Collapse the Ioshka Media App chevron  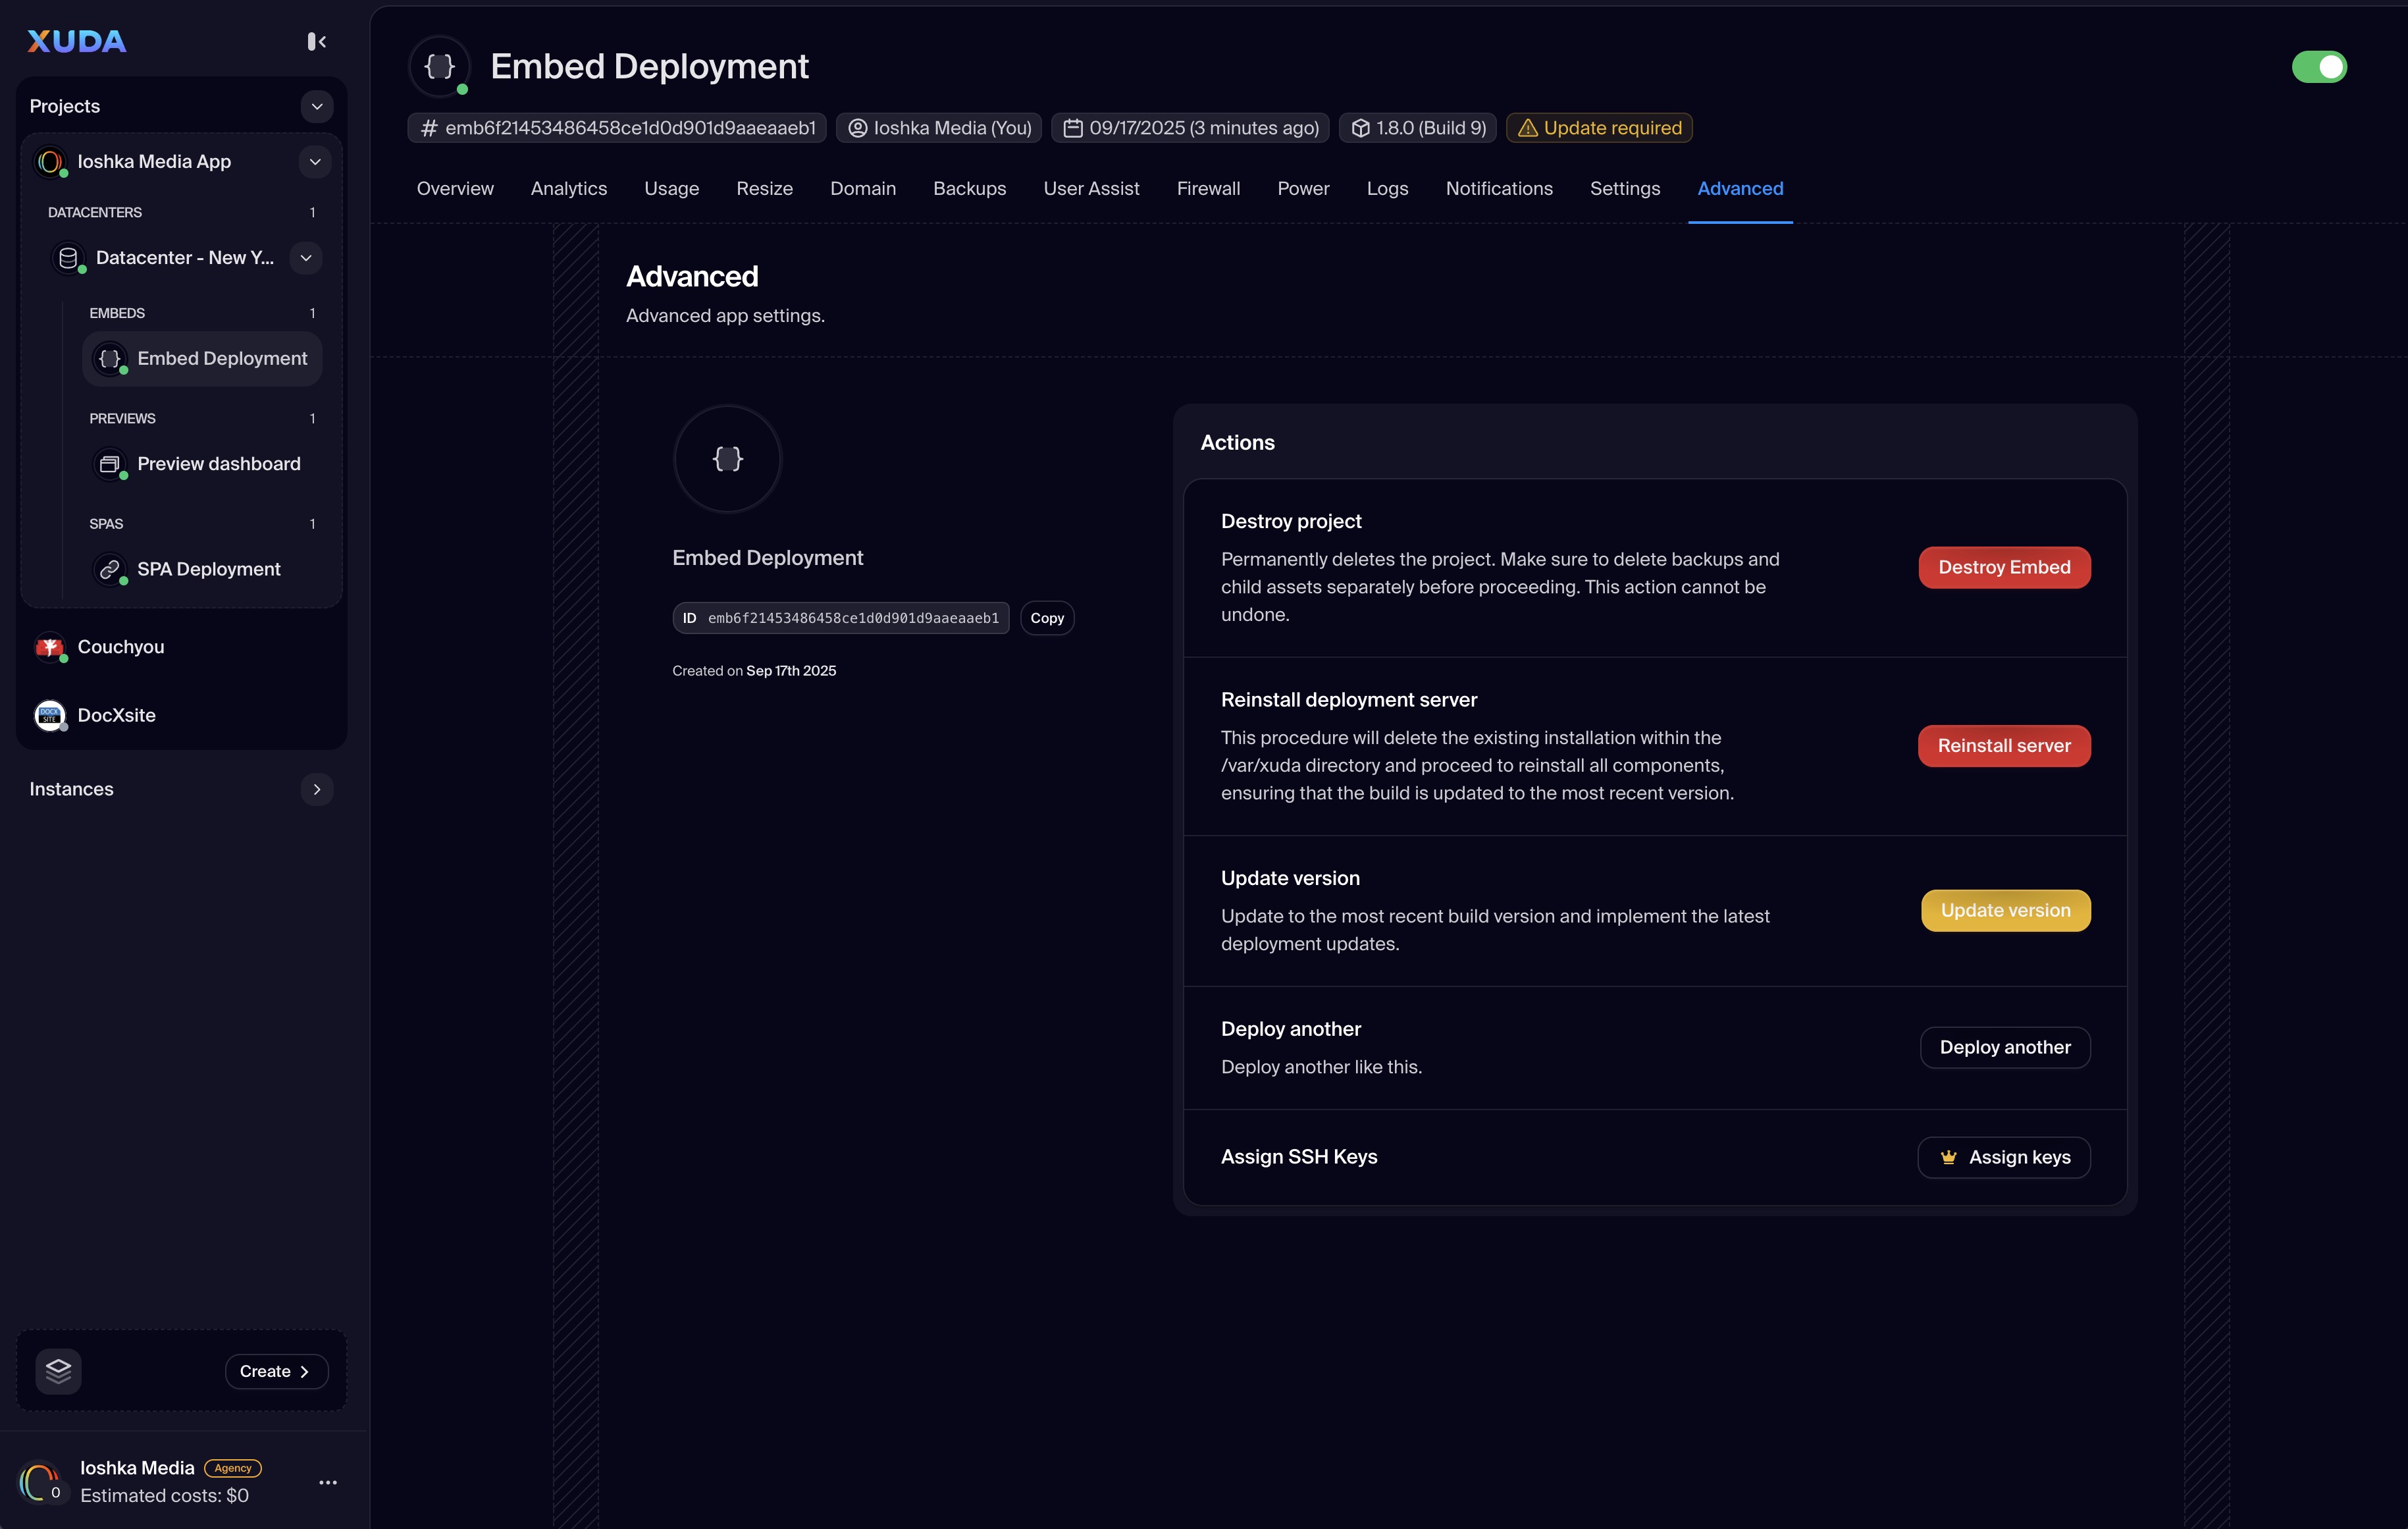point(315,162)
